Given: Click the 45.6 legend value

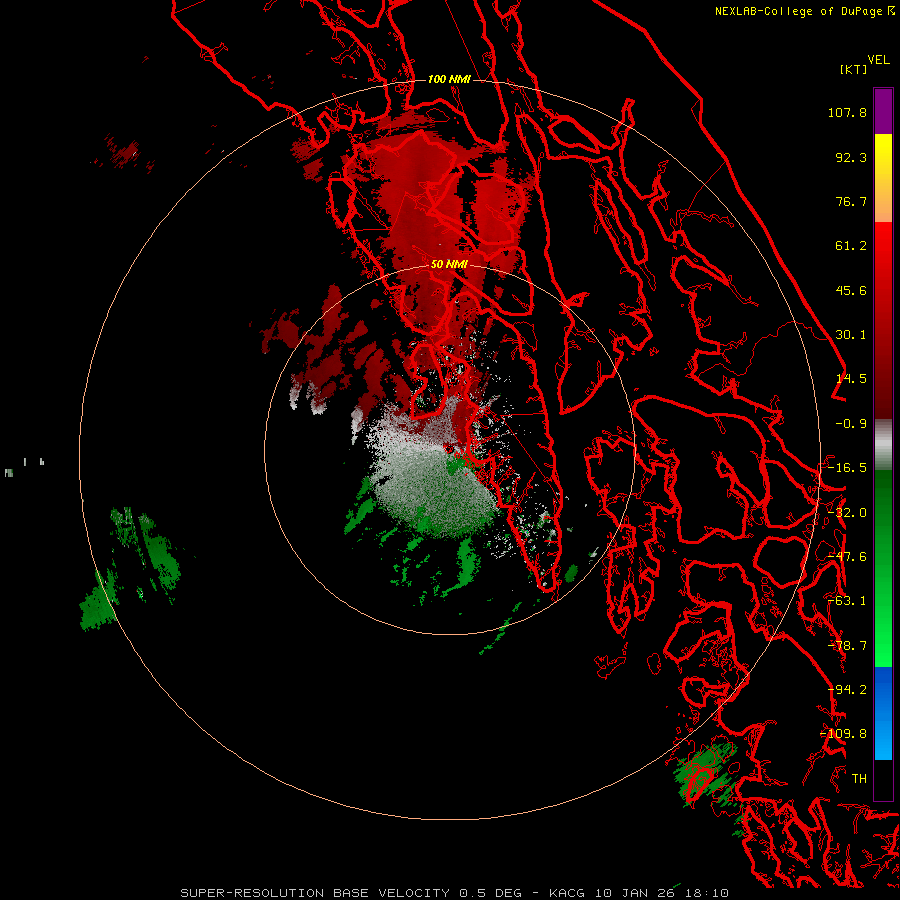Looking at the screenshot, I should (851, 290).
